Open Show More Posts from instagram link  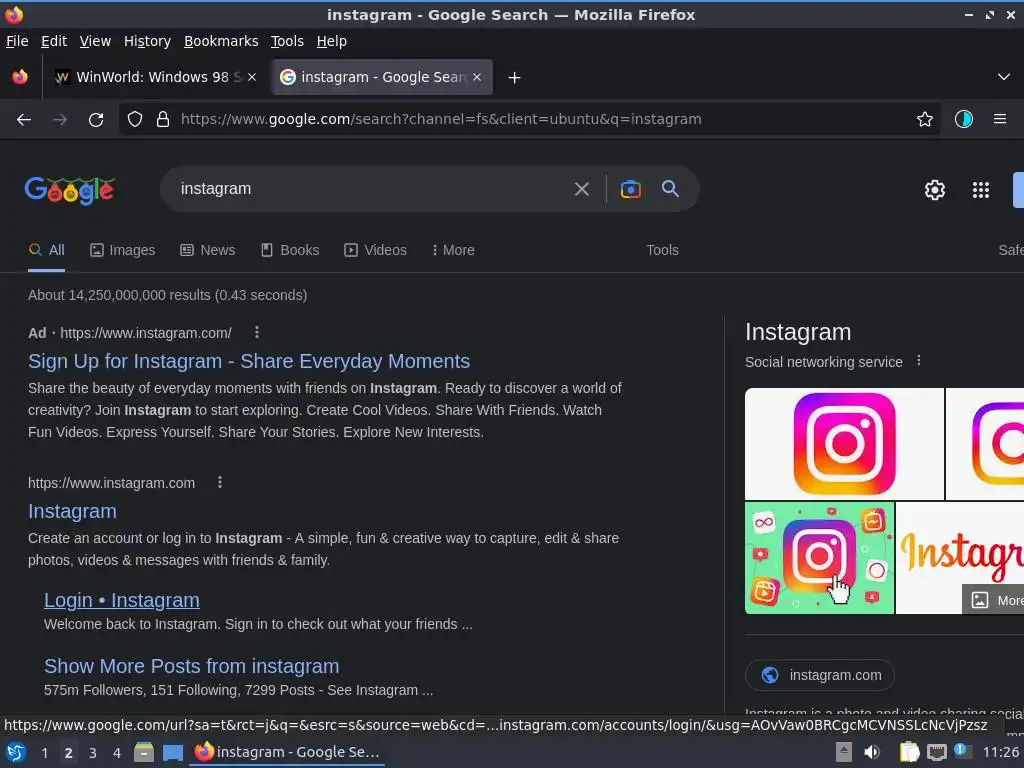191,666
